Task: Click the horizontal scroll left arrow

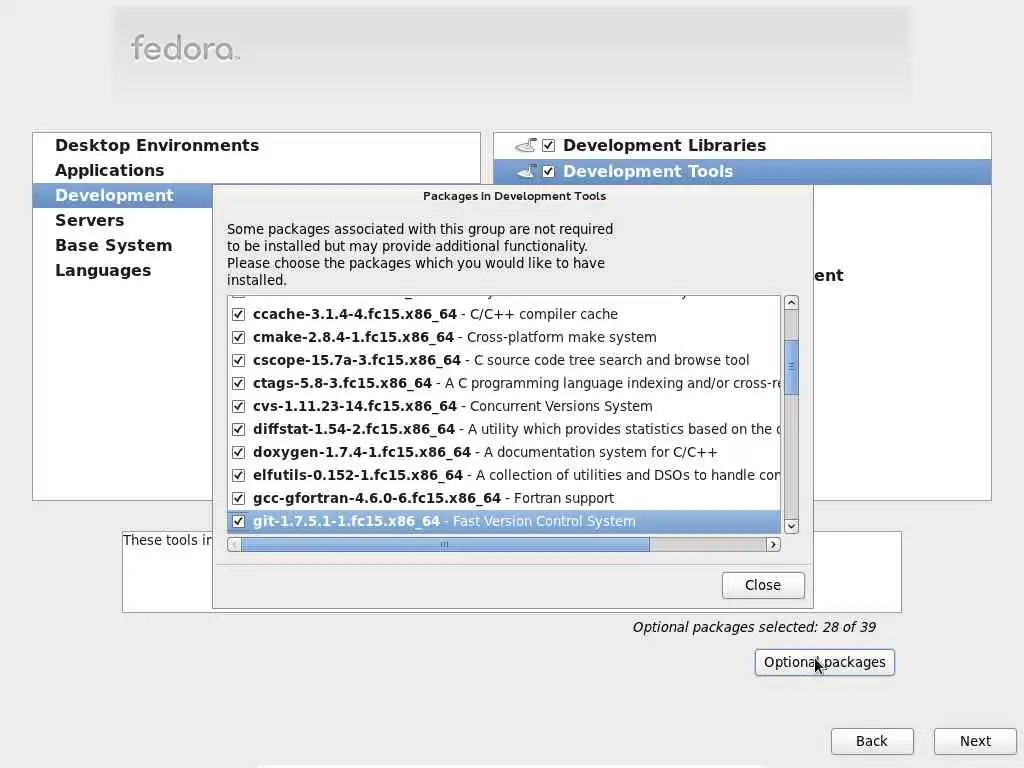Action: 234,545
